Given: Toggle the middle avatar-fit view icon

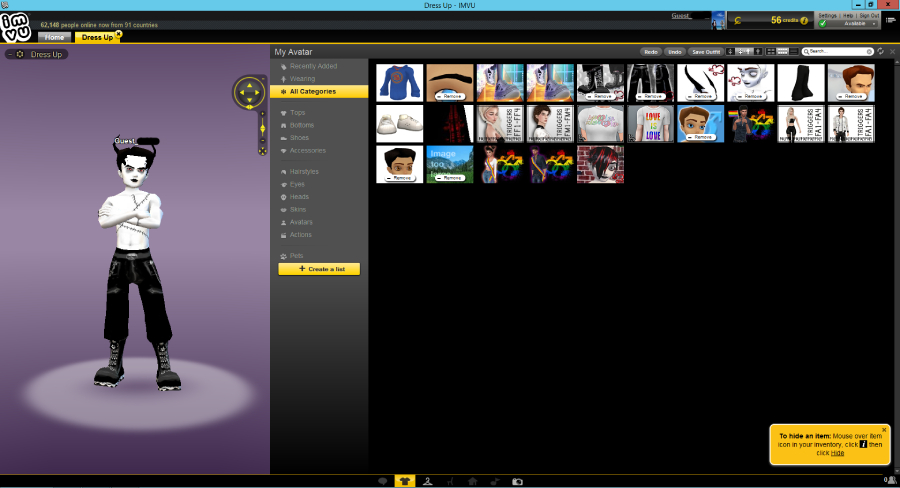Looking at the screenshot, I should [744, 51].
